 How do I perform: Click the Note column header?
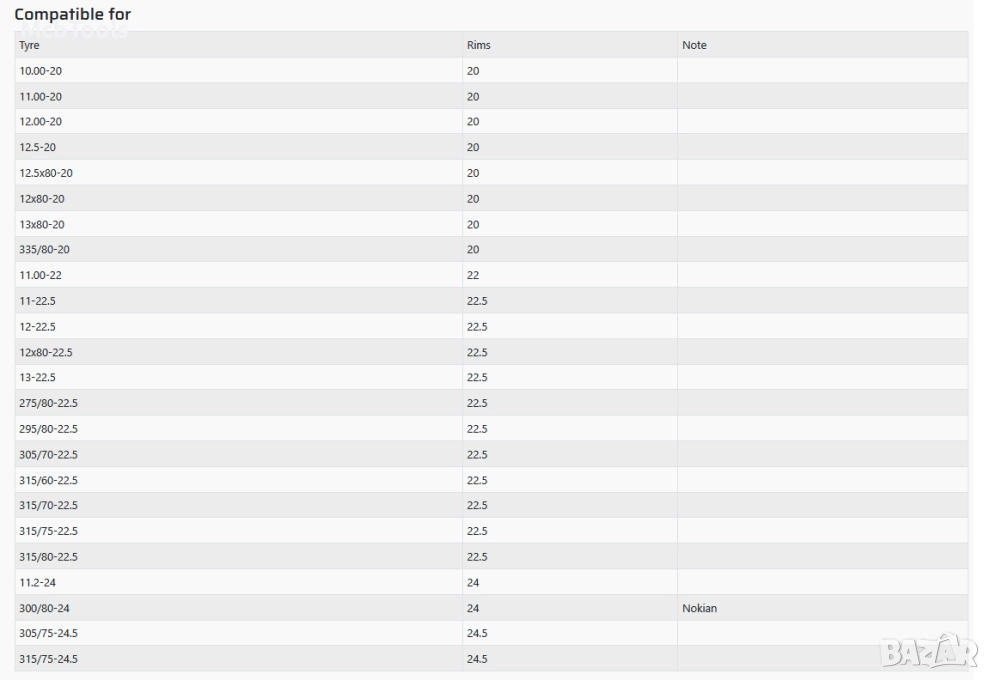point(694,45)
